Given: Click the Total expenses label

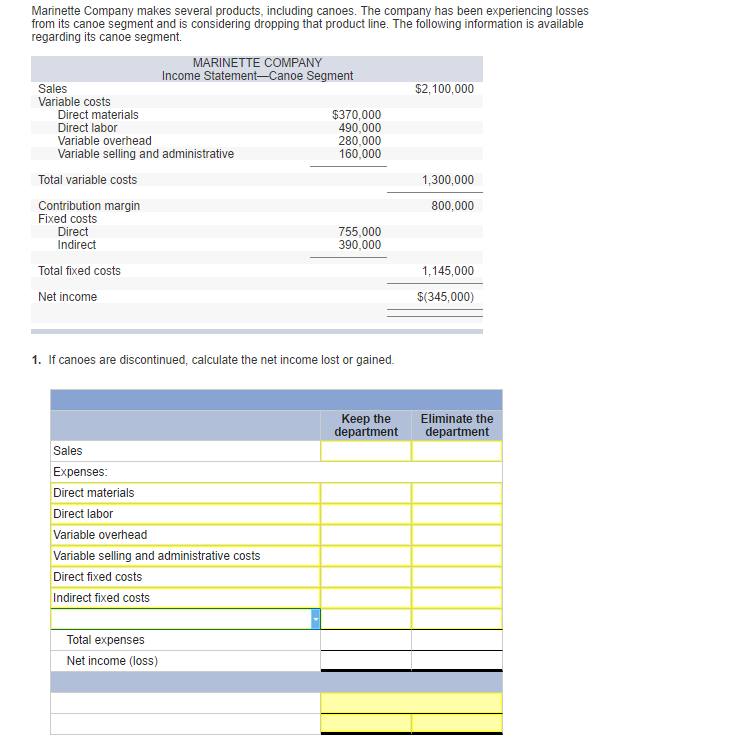Looking at the screenshot, I should (x=105, y=640).
